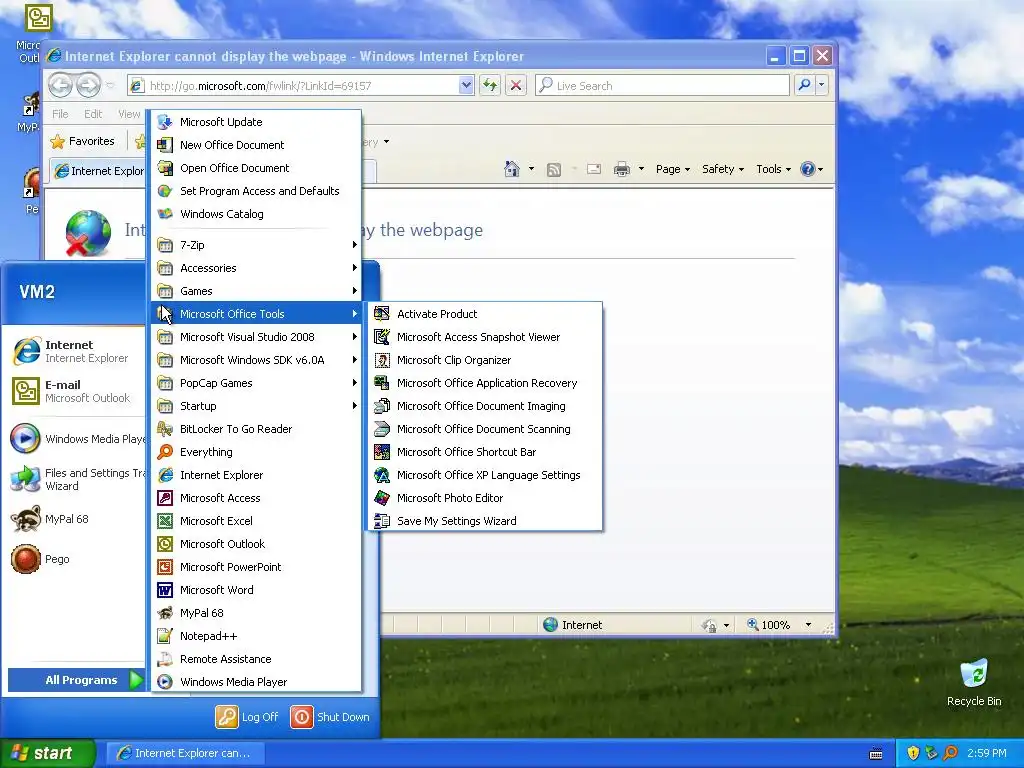Launch BitLocker To Go Reader

[x=256, y=429]
